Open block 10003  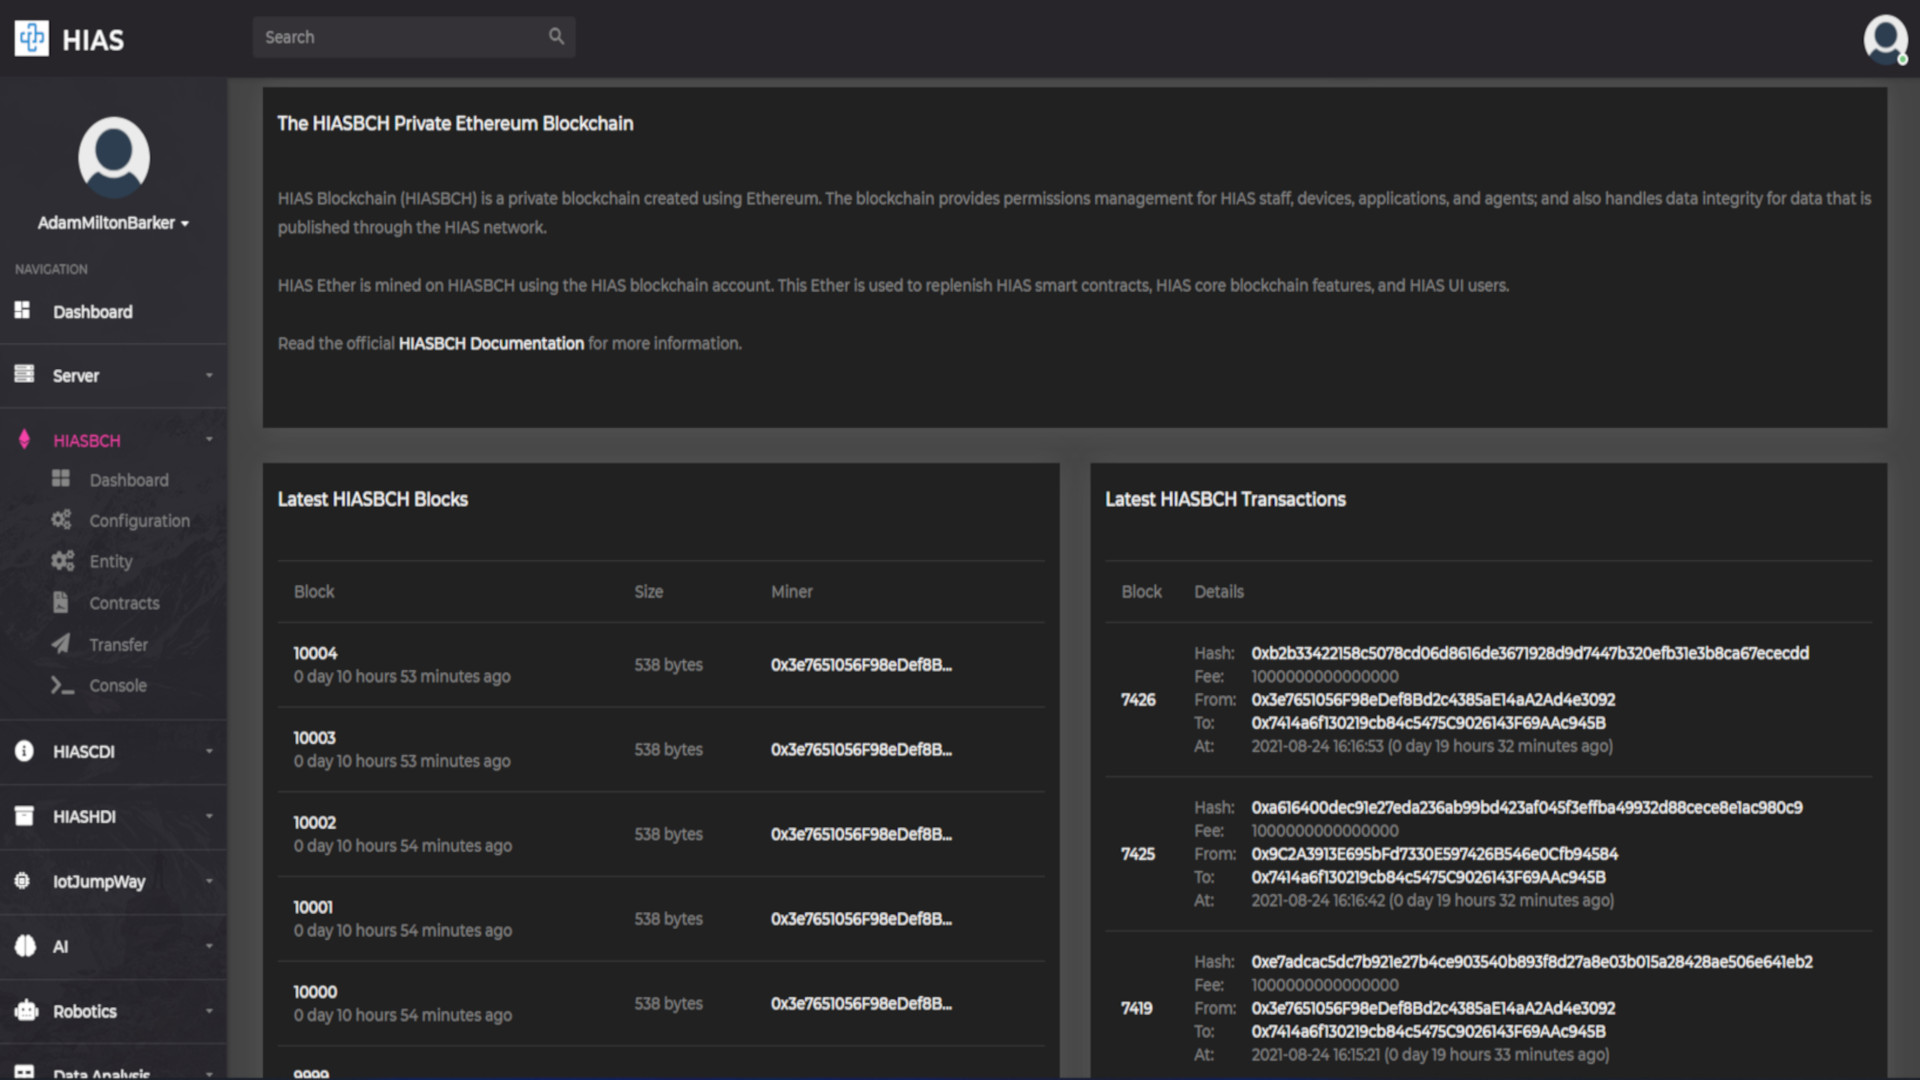tap(314, 738)
